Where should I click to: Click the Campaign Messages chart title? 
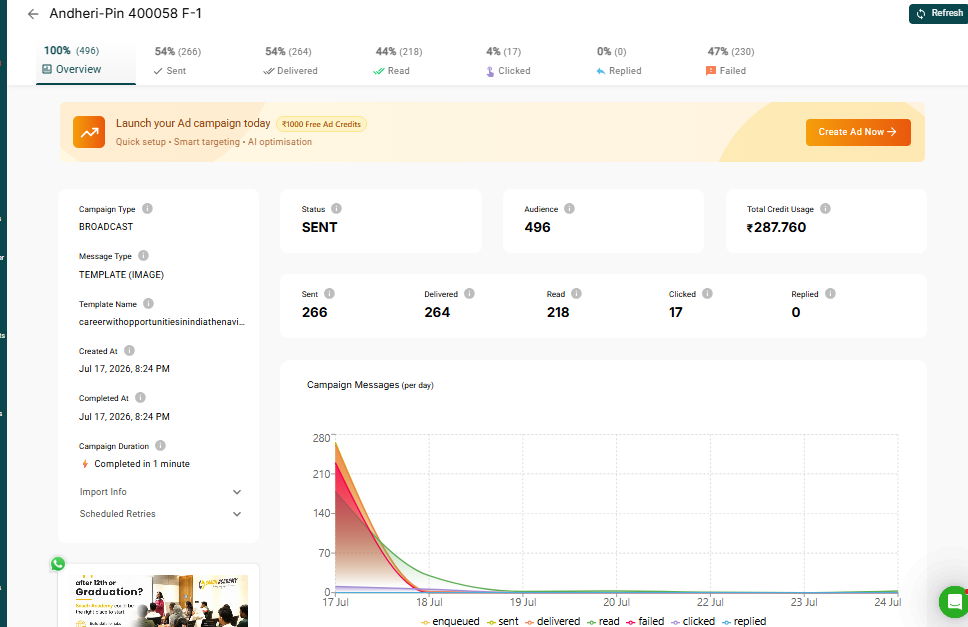[x=370, y=384]
